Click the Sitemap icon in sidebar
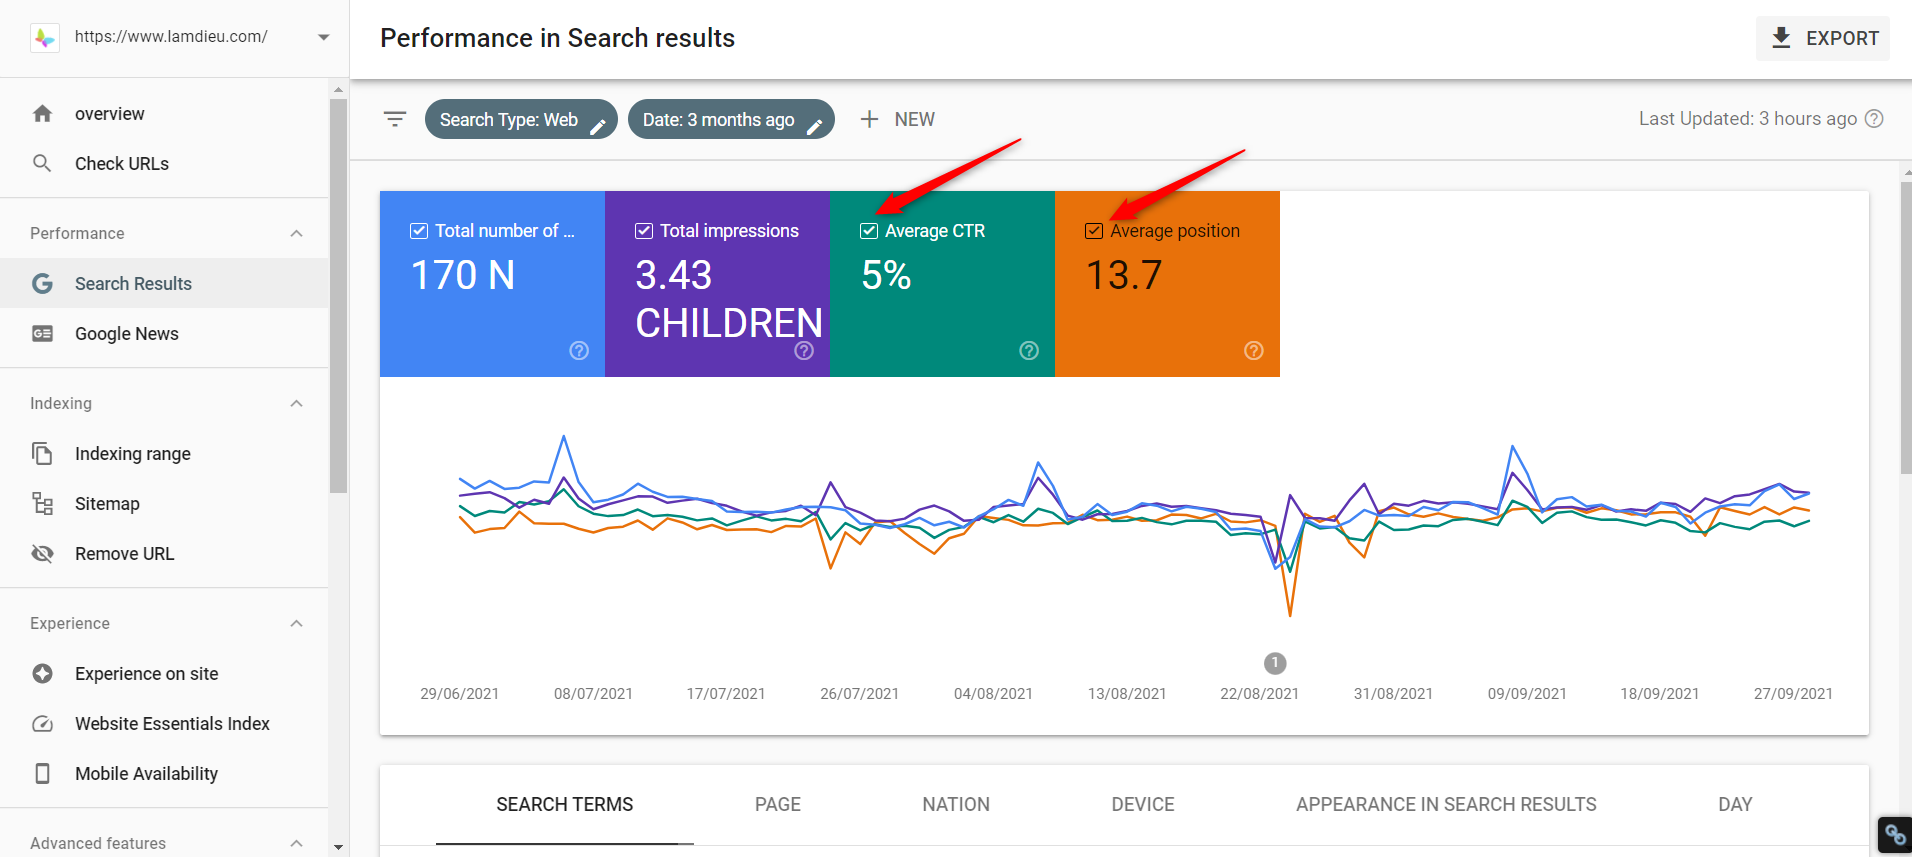Screen dimensions: 1912x857 click(42, 503)
